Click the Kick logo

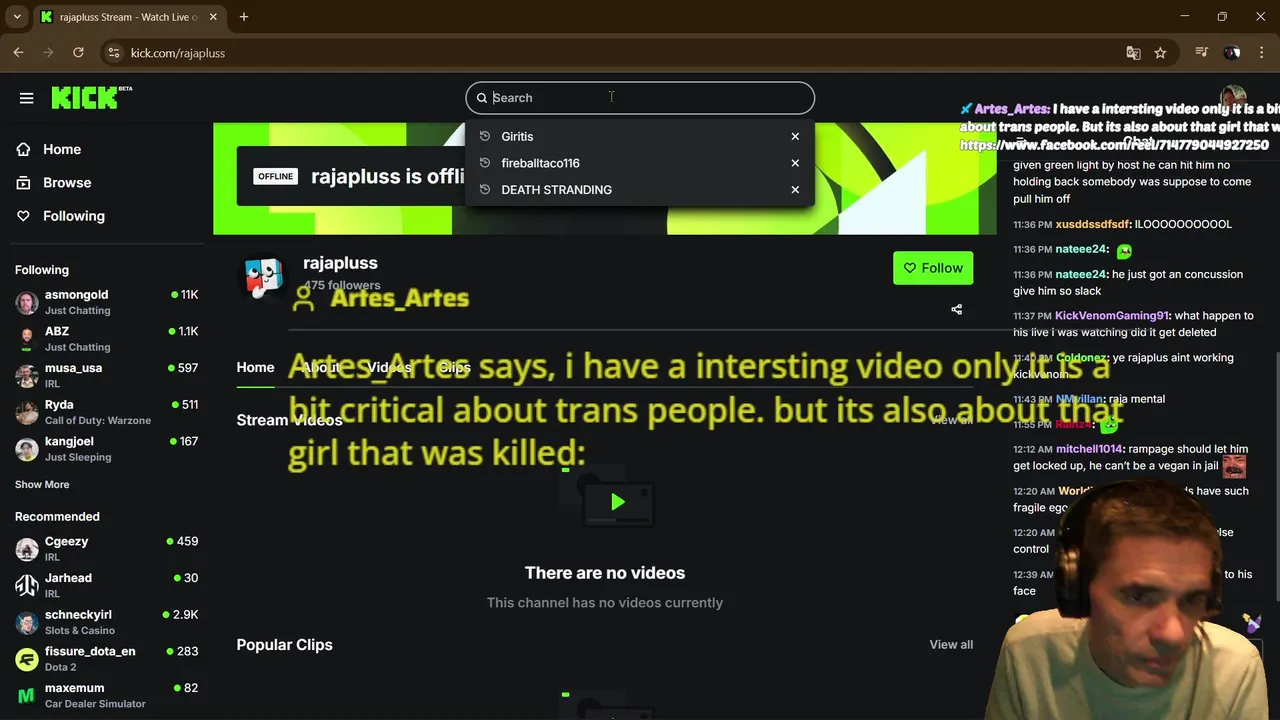[91, 97]
